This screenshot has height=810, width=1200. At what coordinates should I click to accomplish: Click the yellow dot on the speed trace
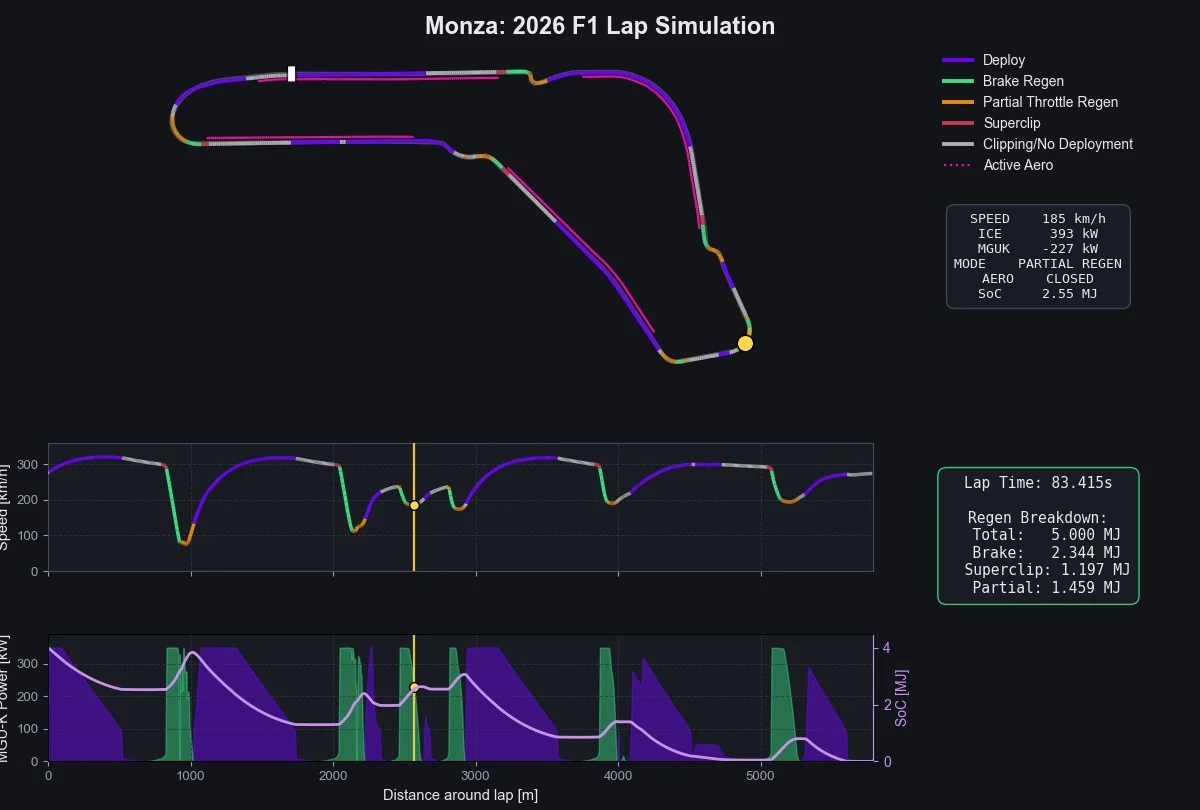(x=414, y=505)
